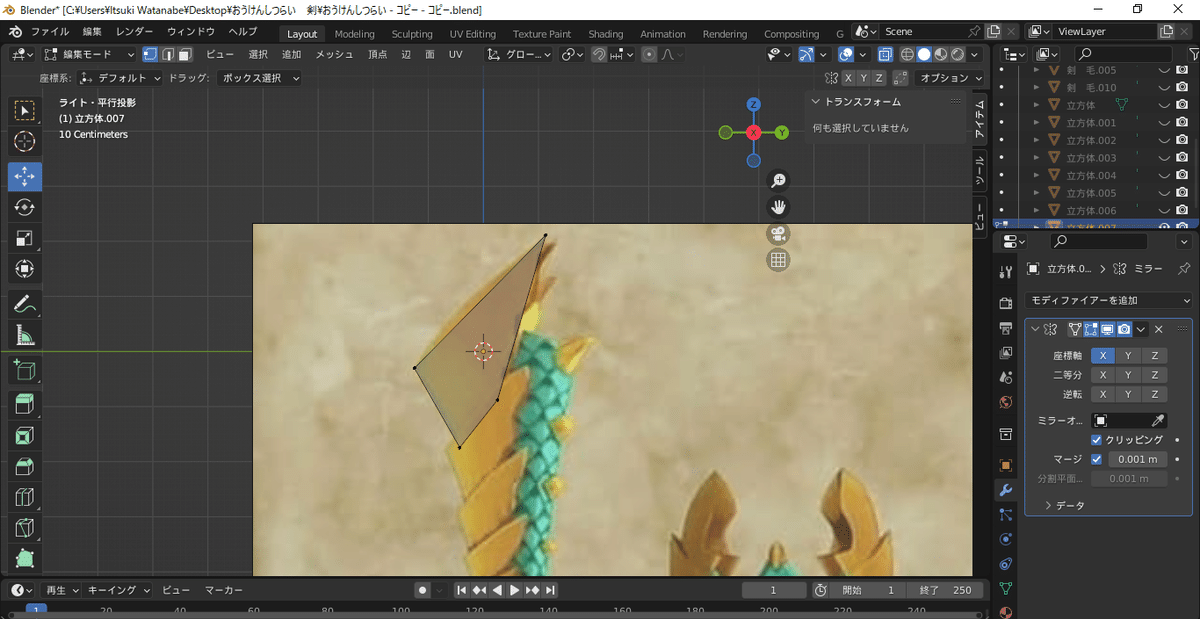The width and height of the screenshot is (1200, 619).
Task: Open the ドラッグ ボックス選択 dropdown
Action: pos(259,78)
